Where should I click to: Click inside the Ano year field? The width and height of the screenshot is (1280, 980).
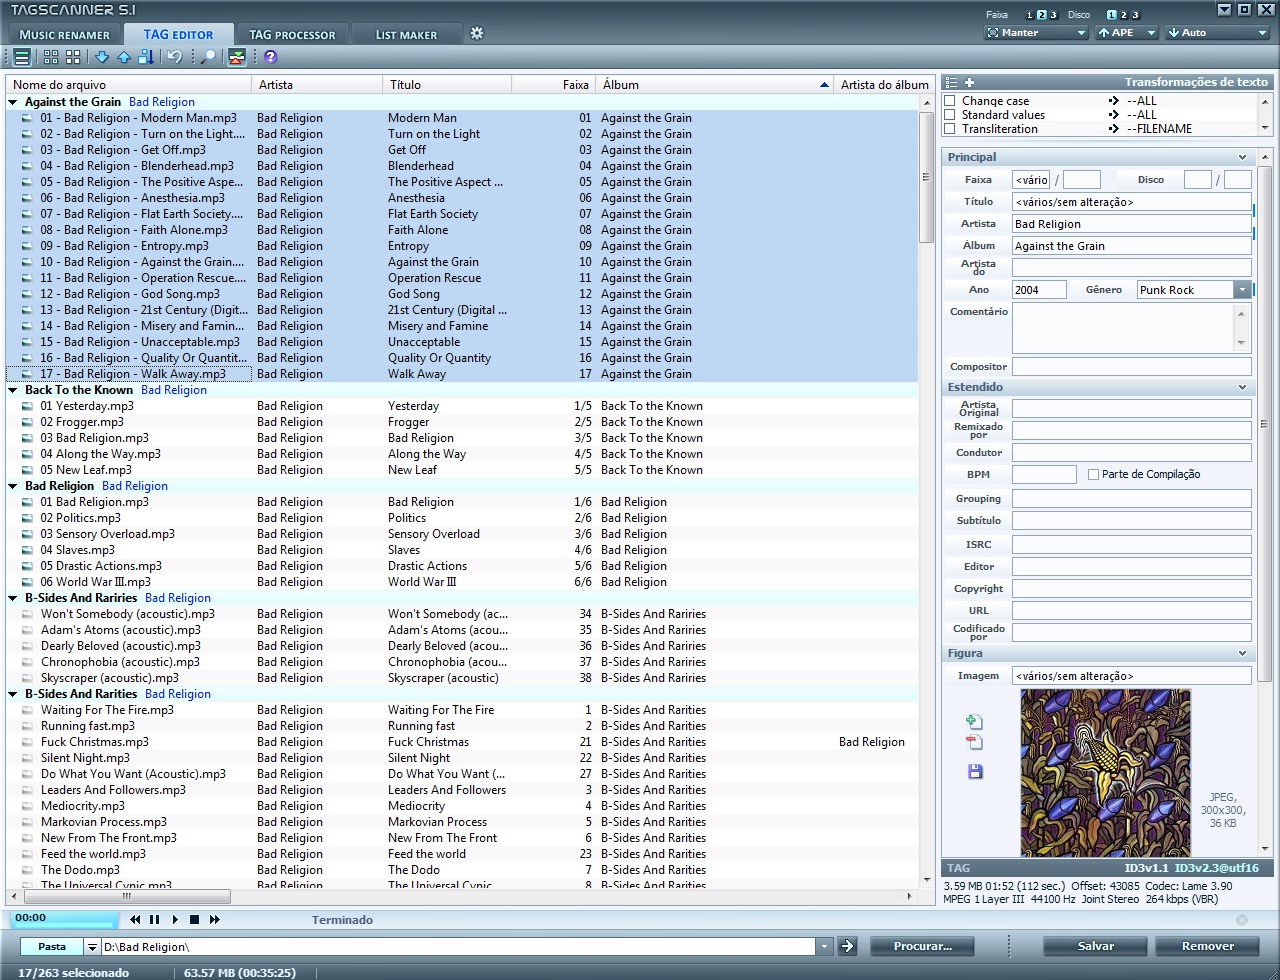(x=1038, y=289)
